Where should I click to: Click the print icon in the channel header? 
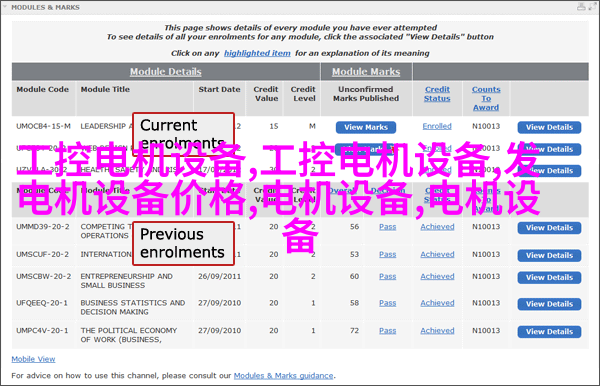tap(581, 7)
